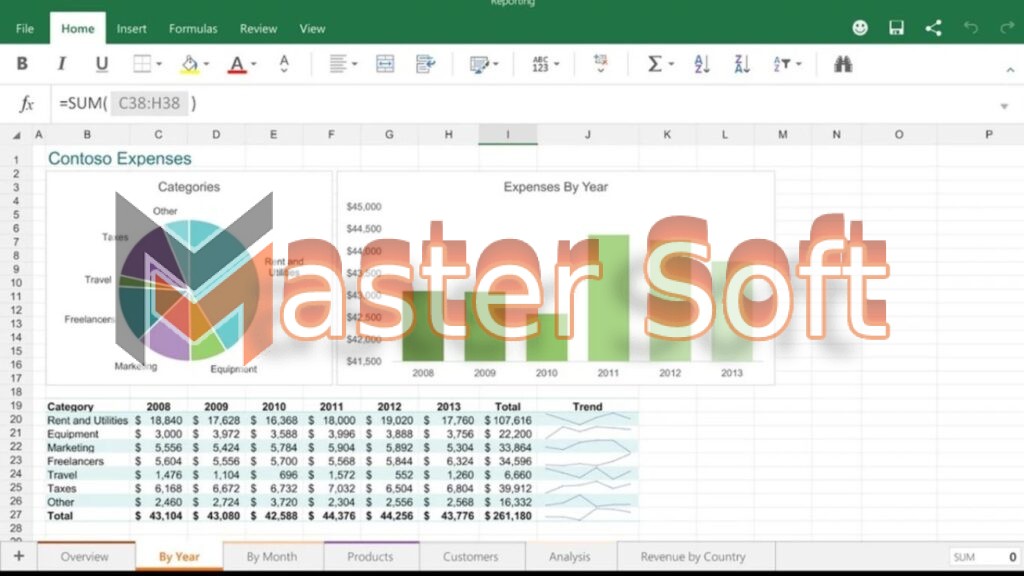Undo the last action
Screen dimensions: 1024x576
point(970,27)
